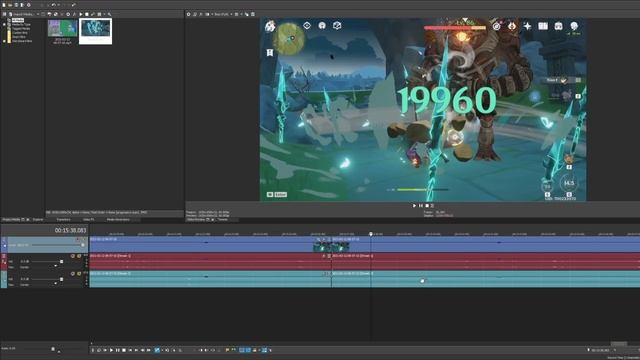This screenshot has width=640, height=360.
Task: Expand the Media By Type tree node
Action: [x=4, y=24]
